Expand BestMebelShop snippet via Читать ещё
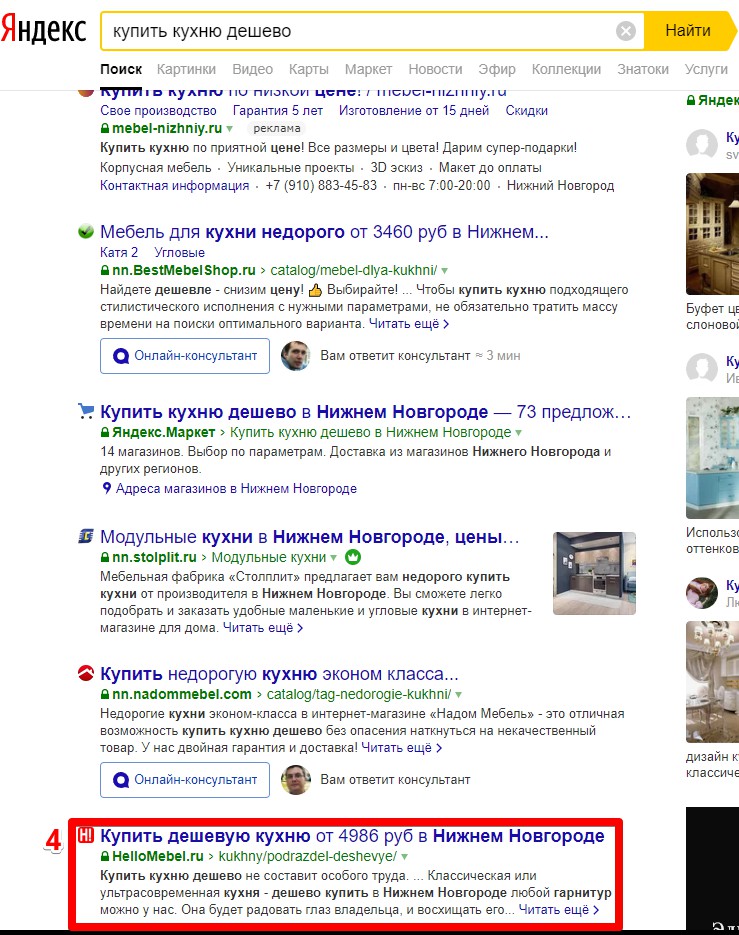This screenshot has height=935, width=739. 409,324
